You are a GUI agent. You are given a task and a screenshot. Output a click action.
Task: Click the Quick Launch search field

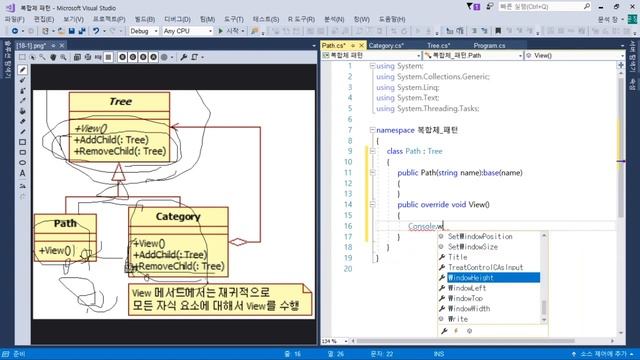click(x=545, y=7)
